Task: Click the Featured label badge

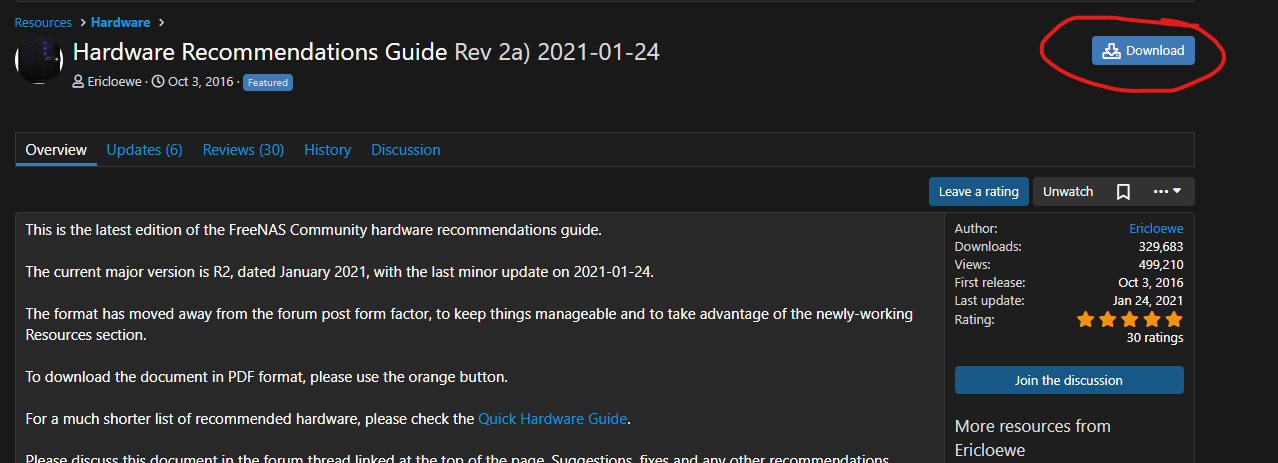Action: (x=268, y=83)
